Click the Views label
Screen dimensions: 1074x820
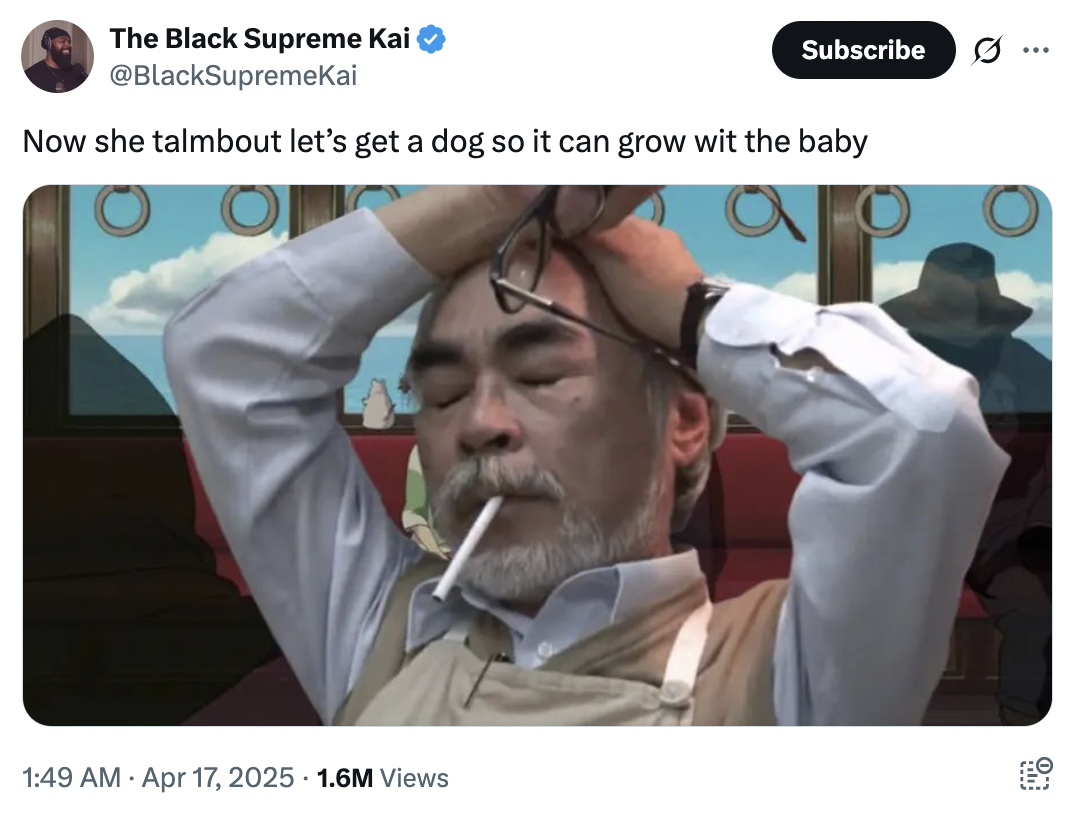(414, 778)
